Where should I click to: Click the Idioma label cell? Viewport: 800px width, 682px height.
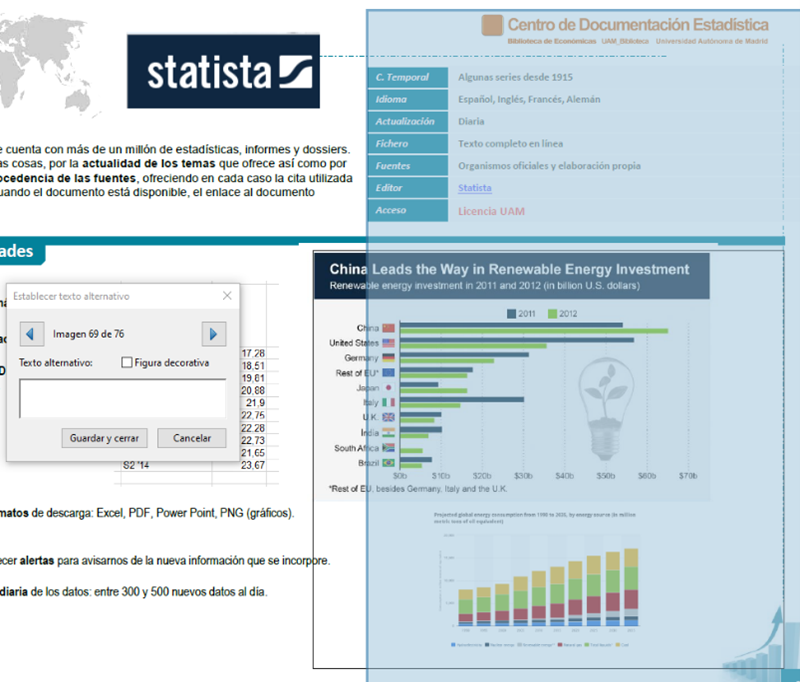point(408,99)
